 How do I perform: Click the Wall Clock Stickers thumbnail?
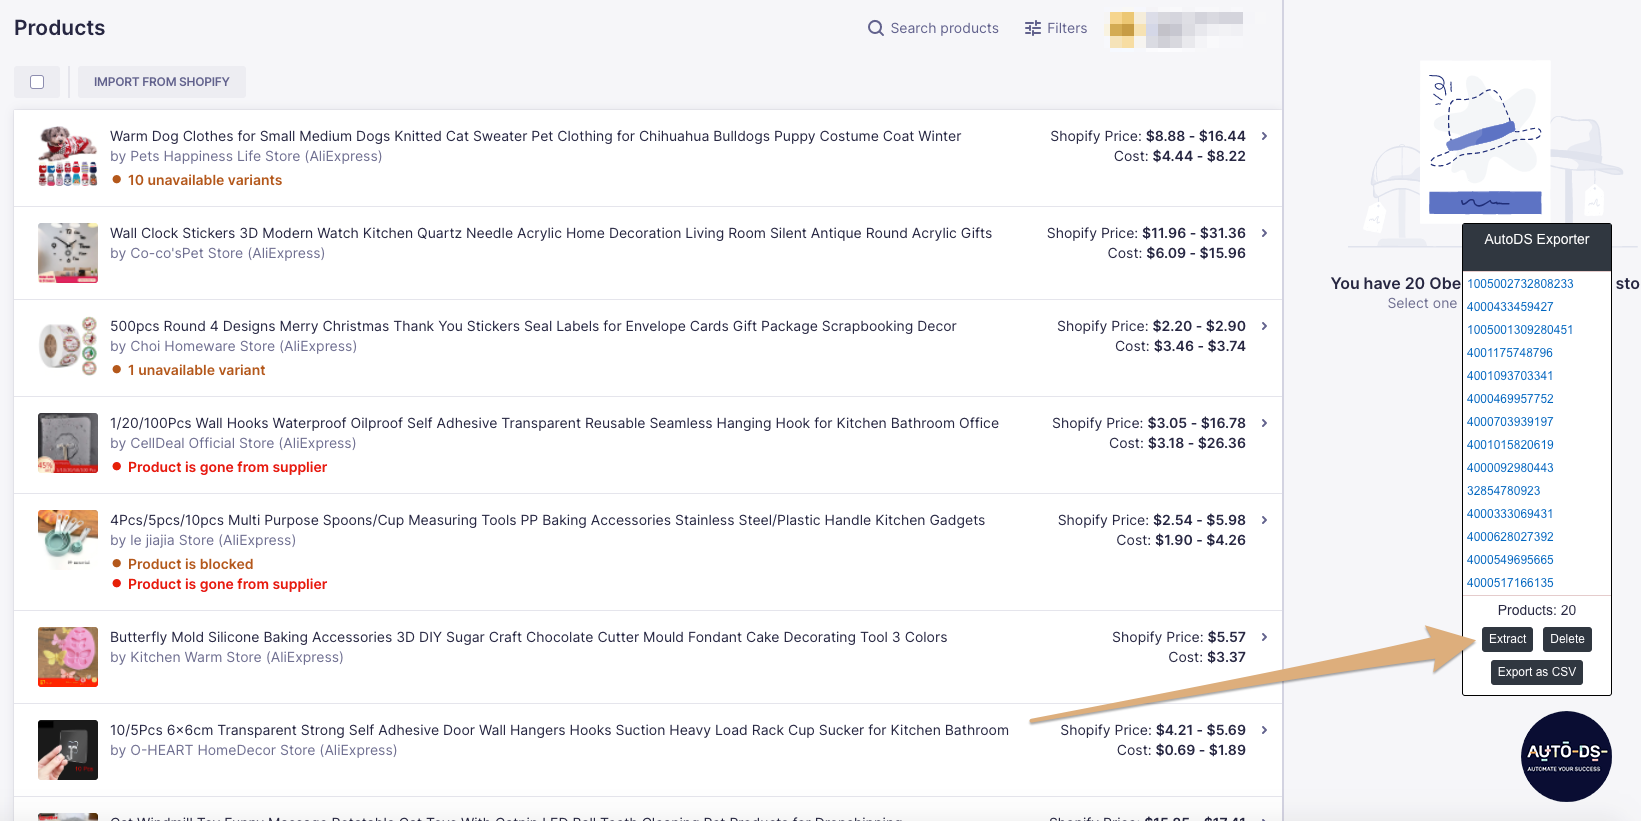(x=68, y=253)
